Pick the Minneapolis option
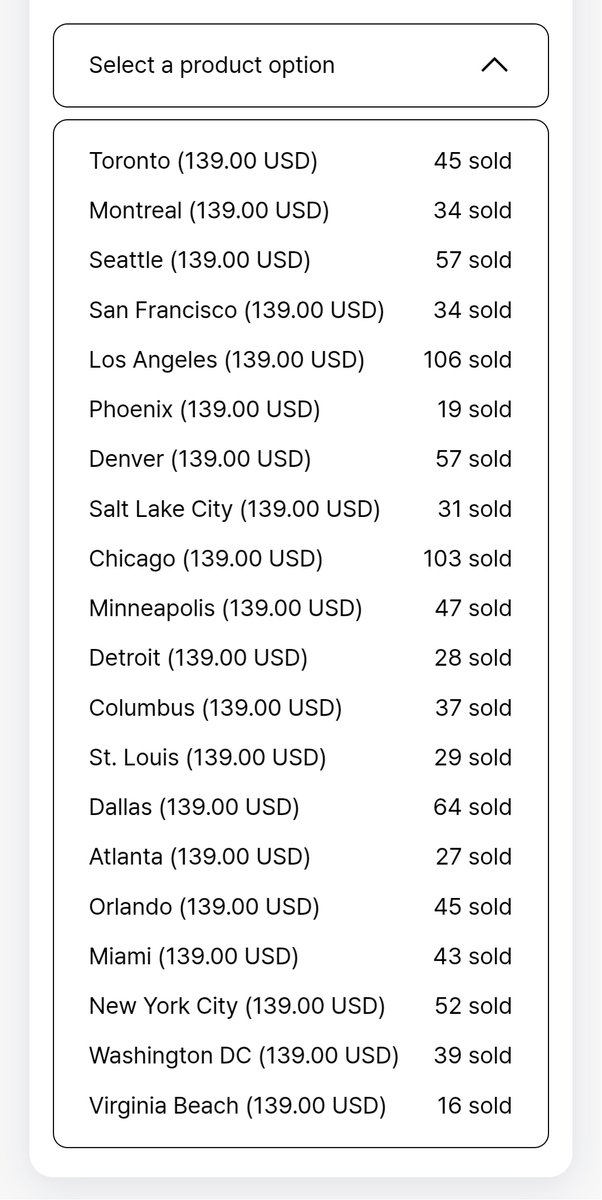Image resolution: width=602 pixels, height=1200 pixels. [300, 608]
